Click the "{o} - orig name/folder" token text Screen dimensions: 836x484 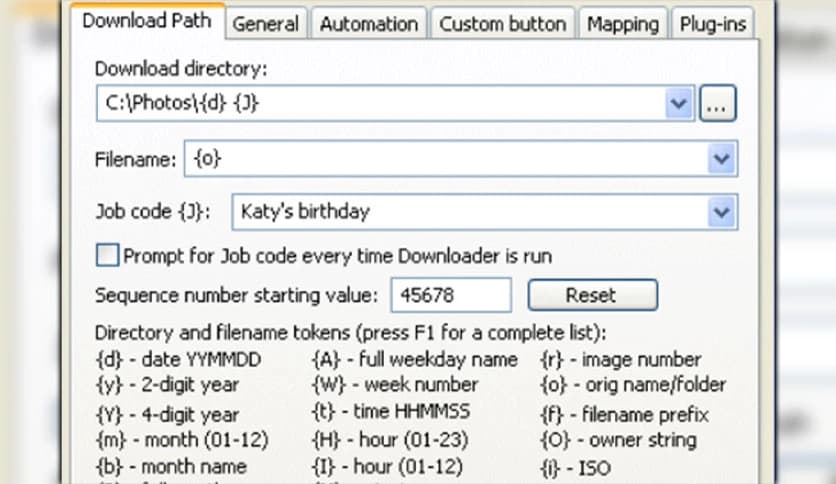tap(633, 385)
